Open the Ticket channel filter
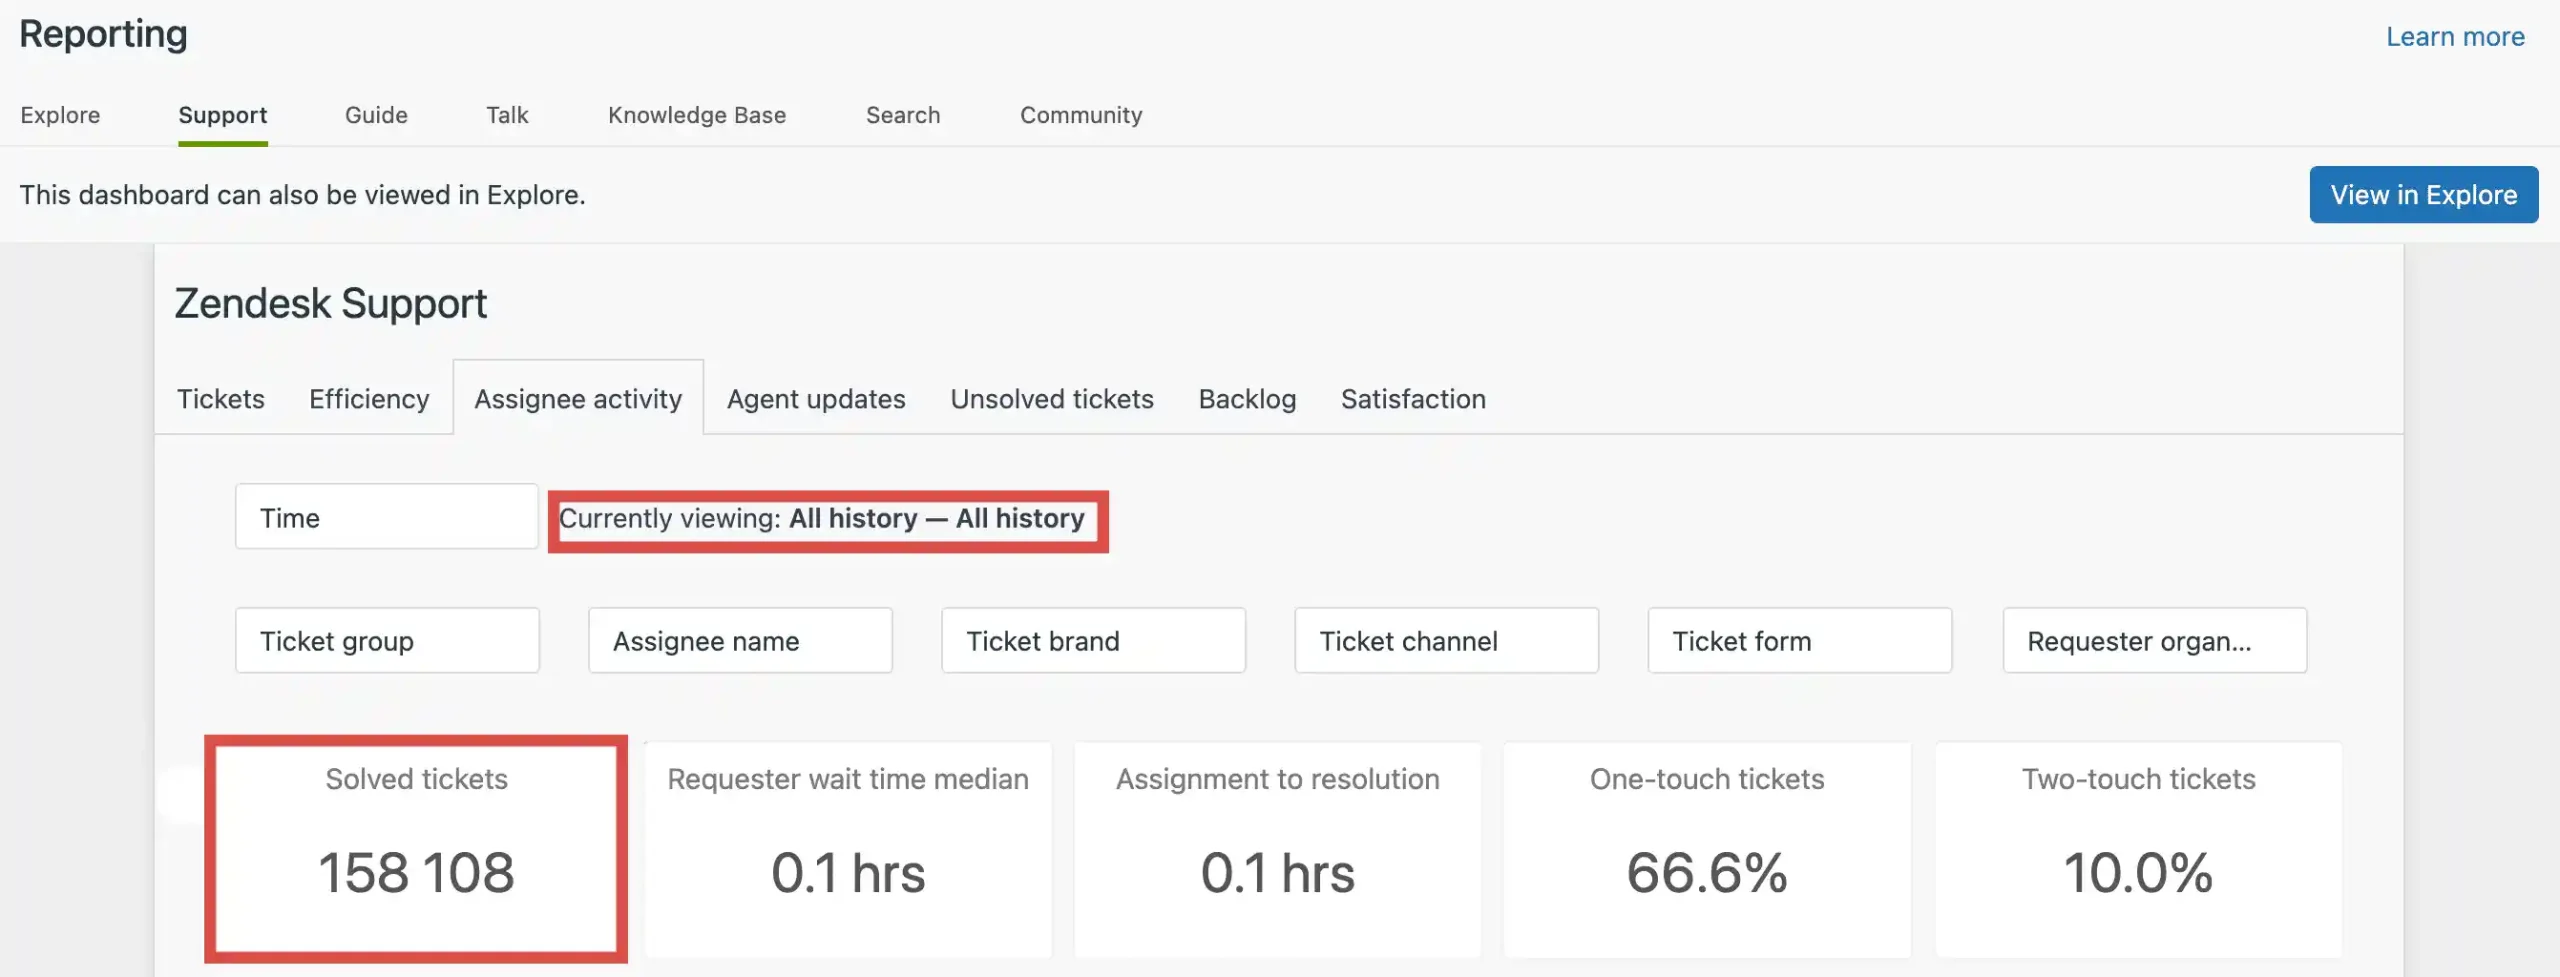Screen dimensions: 2560x977 pos(1446,640)
